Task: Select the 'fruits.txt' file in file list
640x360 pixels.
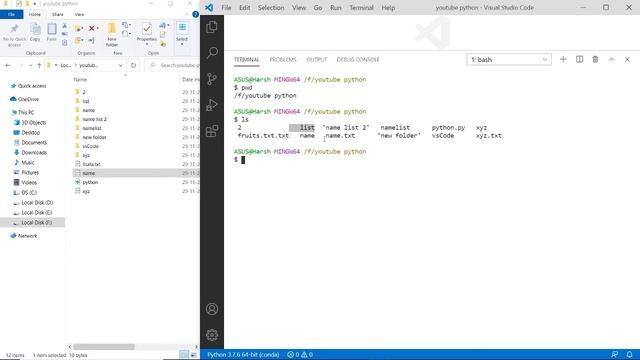Action: pyautogui.click(x=91, y=164)
